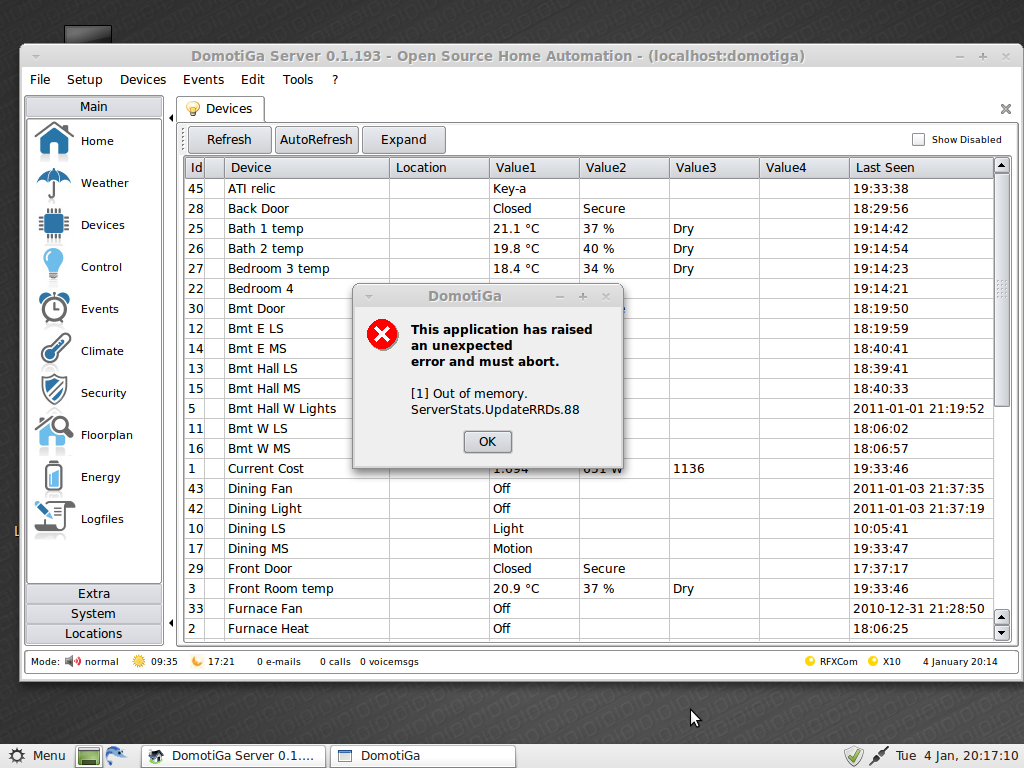This screenshot has width=1024, height=768.
Task: Open the Climate thermometer icon
Action: coord(55,350)
